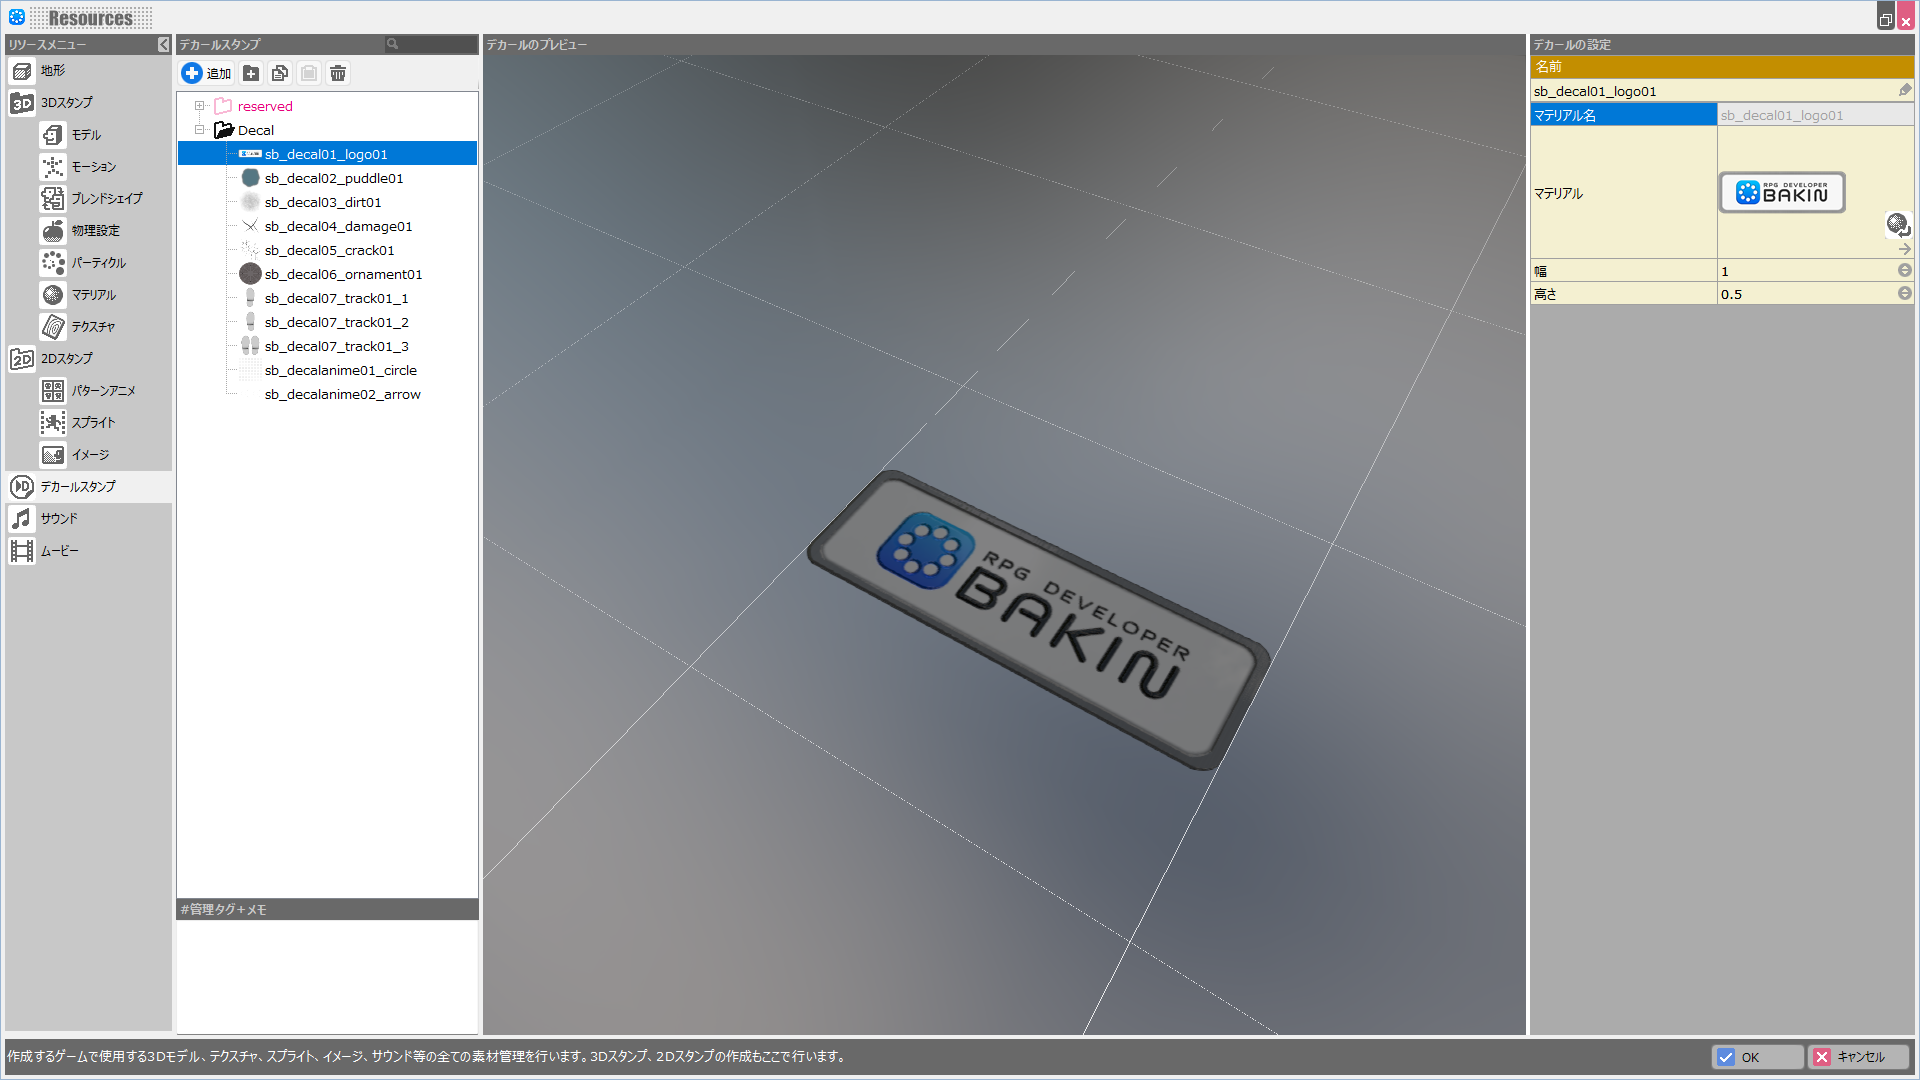Collapse the resource menu side panel
Viewport: 1920px width, 1080px height.
click(163, 45)
